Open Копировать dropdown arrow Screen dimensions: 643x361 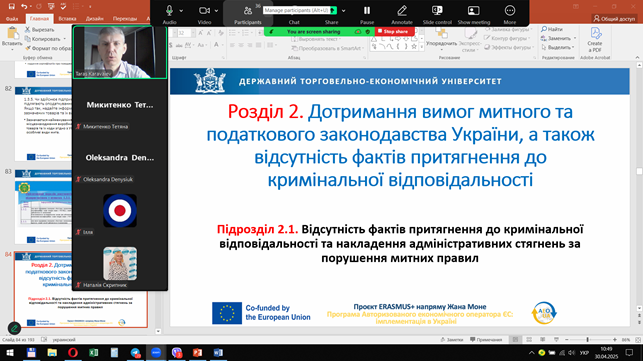64,39
